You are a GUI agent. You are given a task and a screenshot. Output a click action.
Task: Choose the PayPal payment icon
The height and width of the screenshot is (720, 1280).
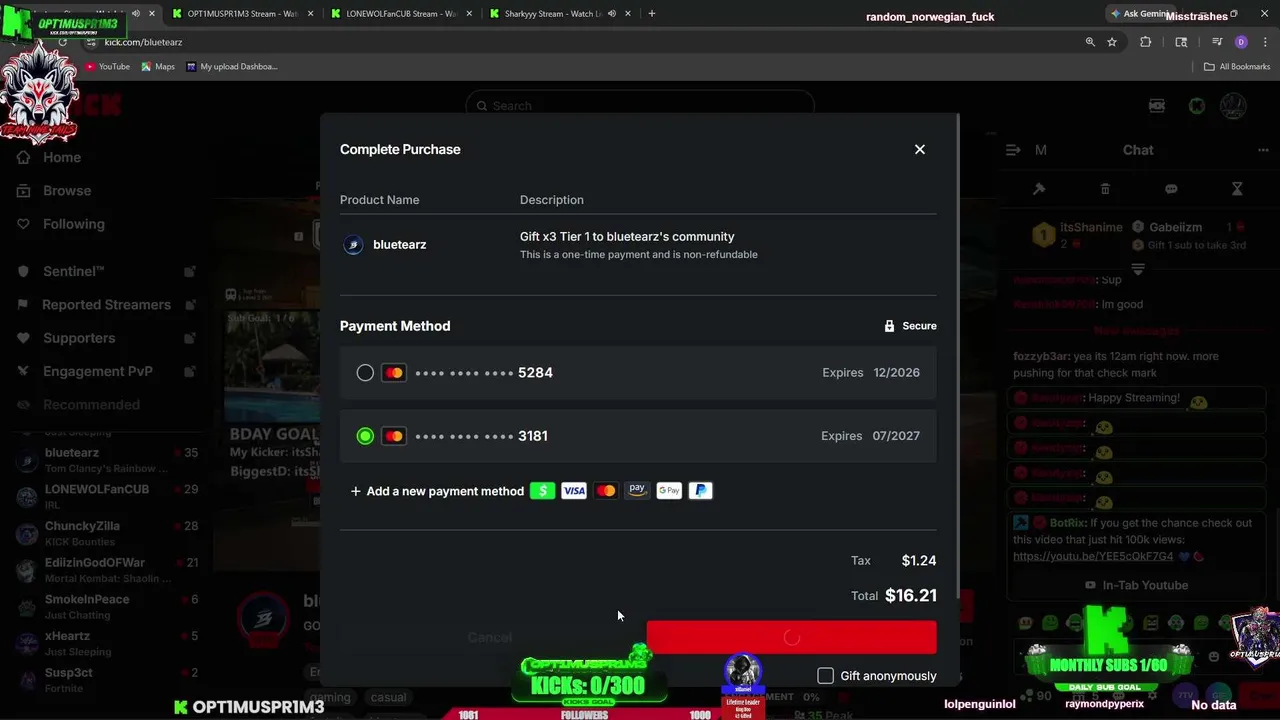701,491
